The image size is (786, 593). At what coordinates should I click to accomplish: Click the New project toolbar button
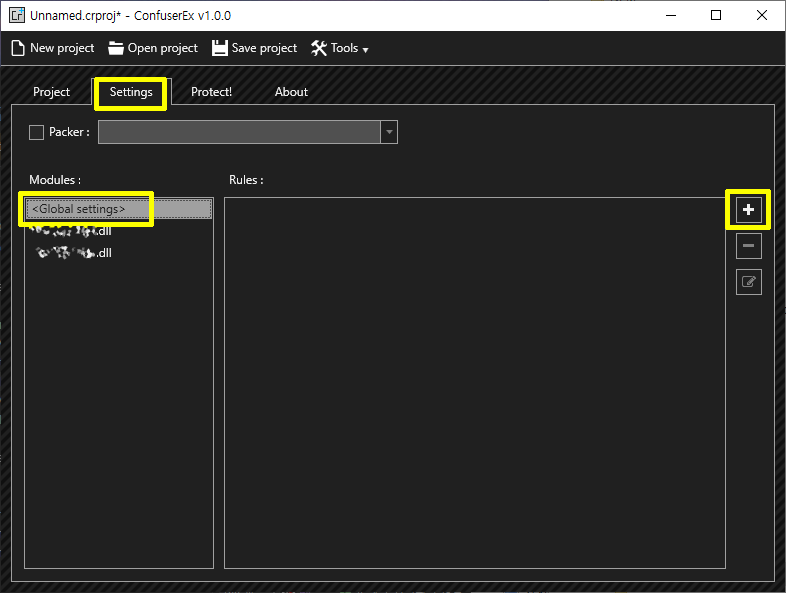tap(53, 48)
